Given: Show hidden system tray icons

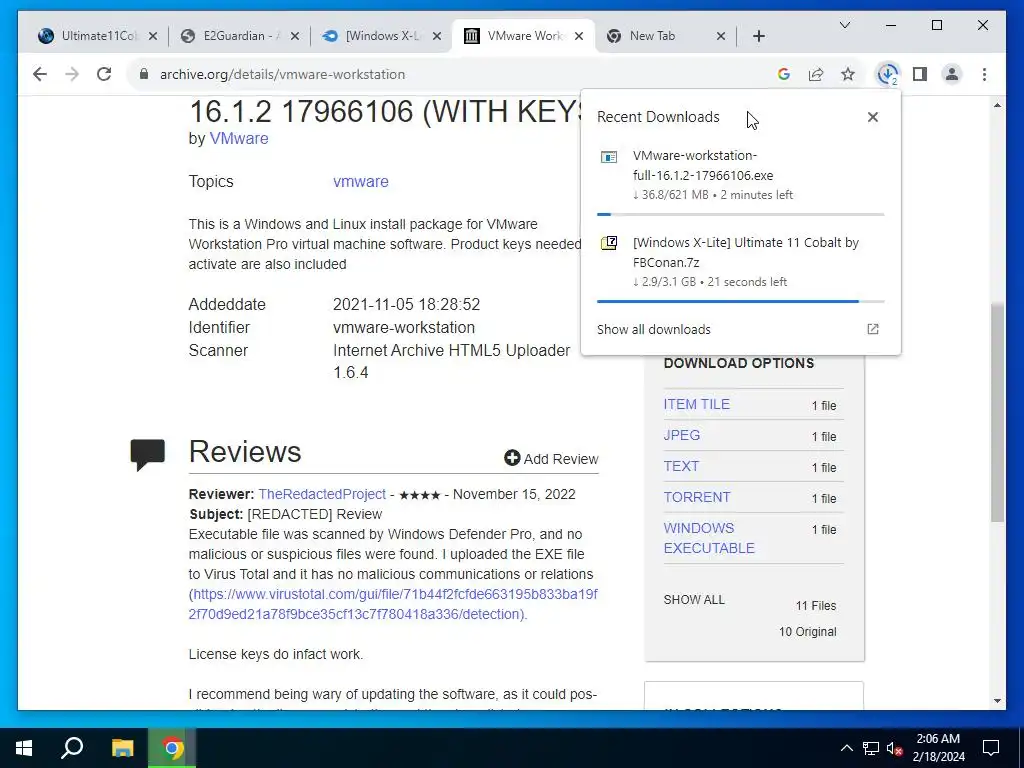Looking at the screenshot, I should (x=846, y=748).
